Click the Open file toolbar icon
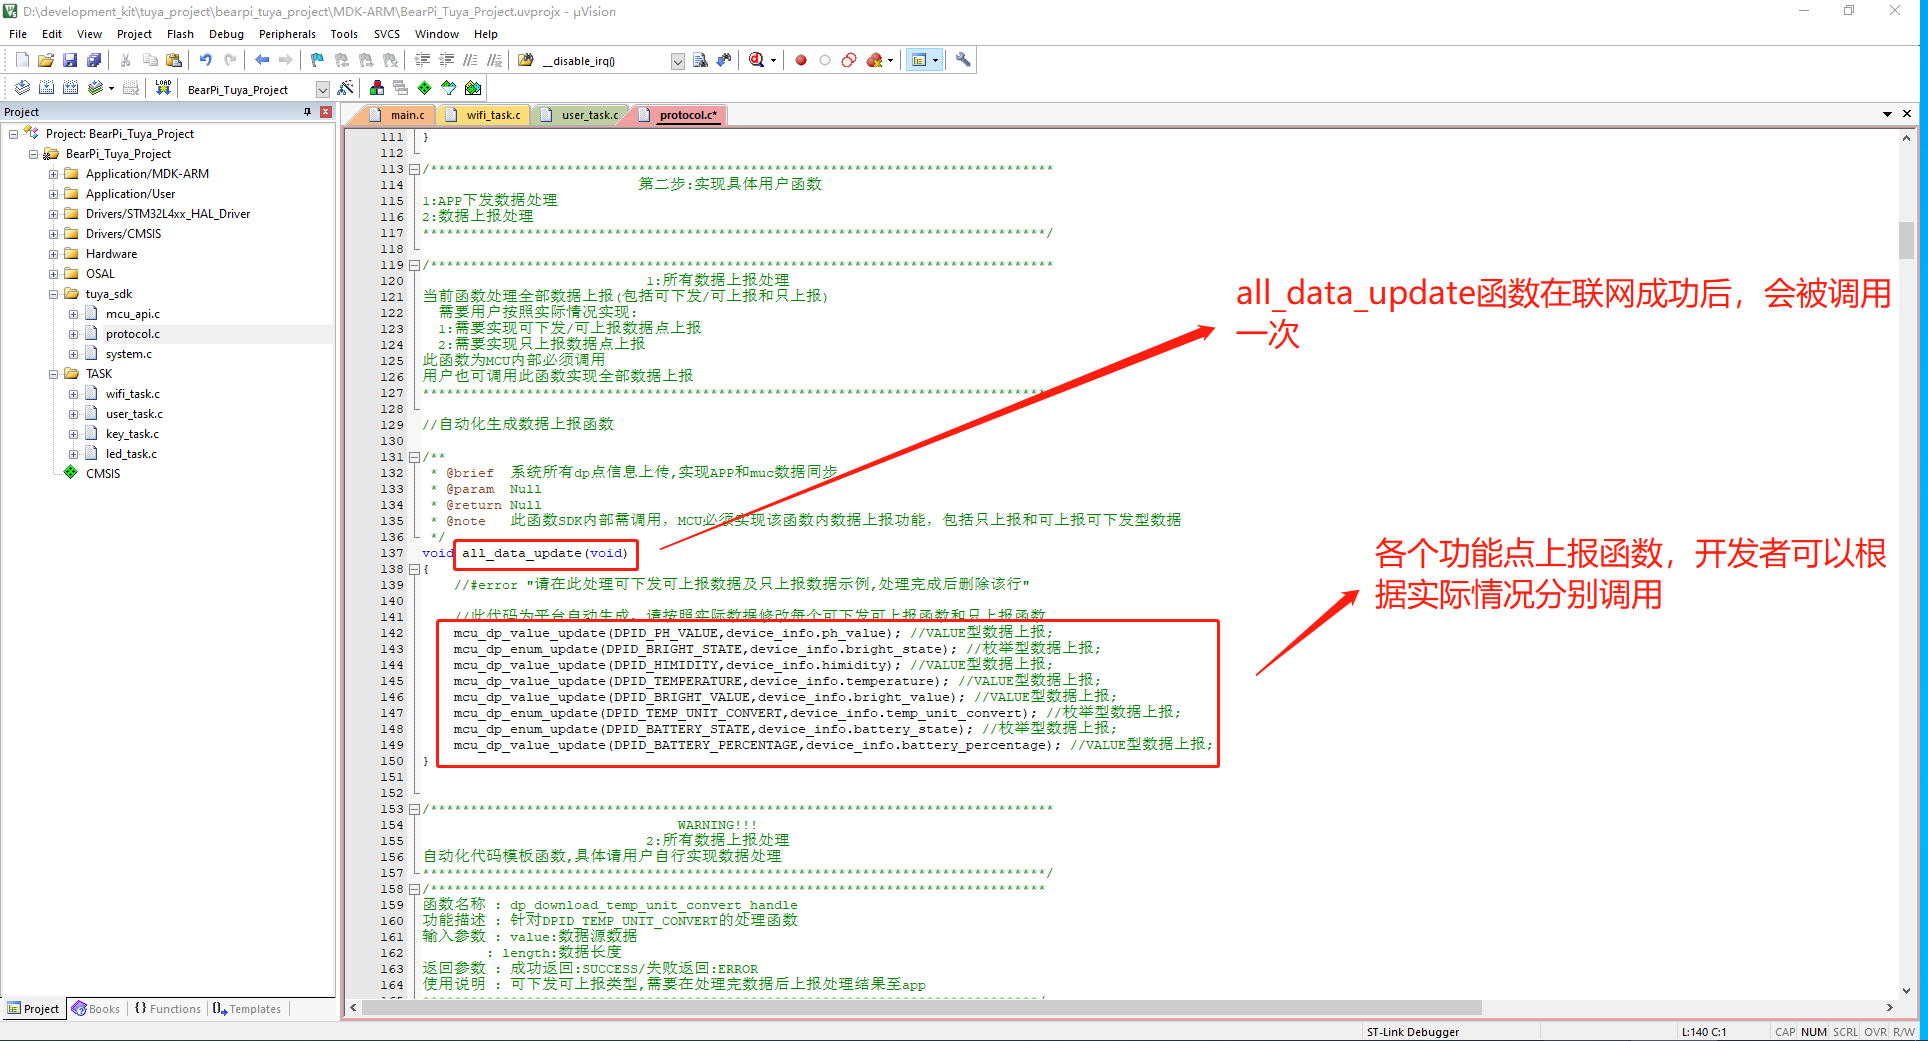 point(46,60)
